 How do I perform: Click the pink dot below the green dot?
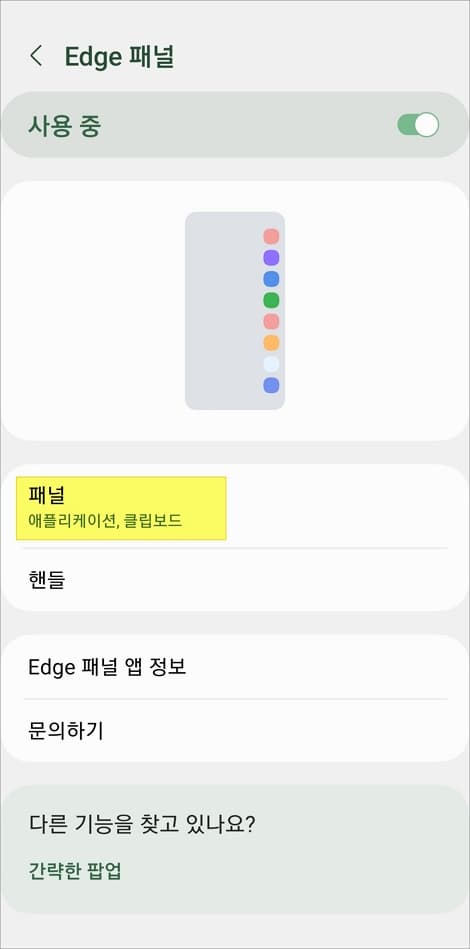271,321
